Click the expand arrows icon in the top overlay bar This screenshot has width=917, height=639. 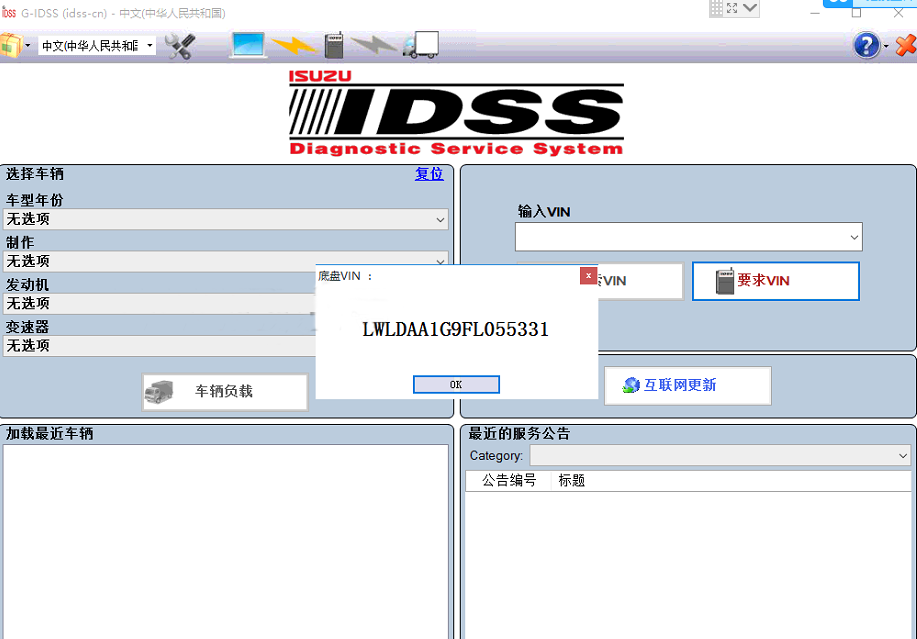732,8
